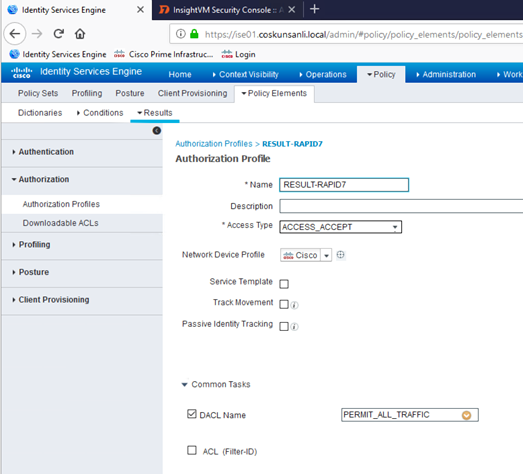Screen dimensions: 523x474
Task: Click the Description input field
Action: coord(401,206)
